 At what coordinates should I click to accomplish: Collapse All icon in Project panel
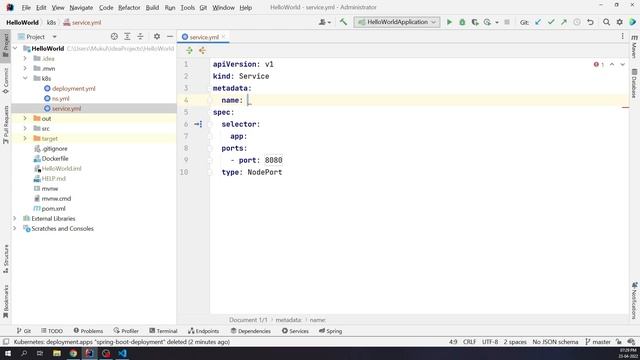point(140,37)
